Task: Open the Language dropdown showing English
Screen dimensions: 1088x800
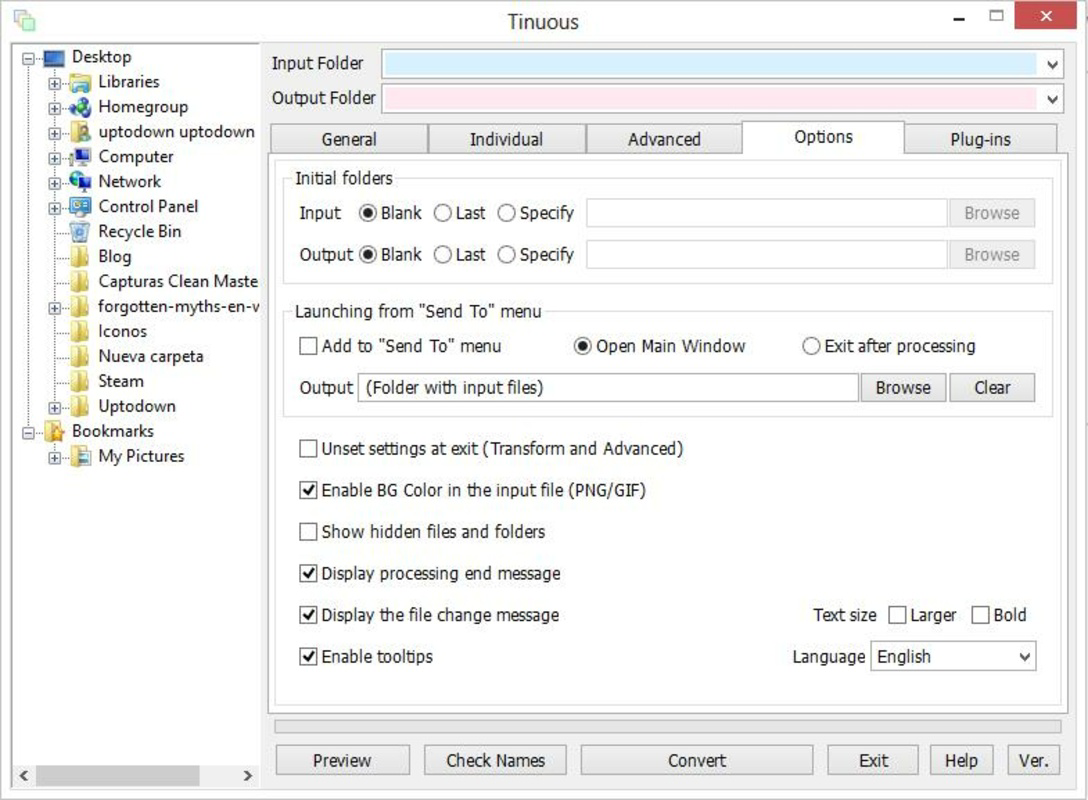Action: pyautogui.click(x=953, y=656)
